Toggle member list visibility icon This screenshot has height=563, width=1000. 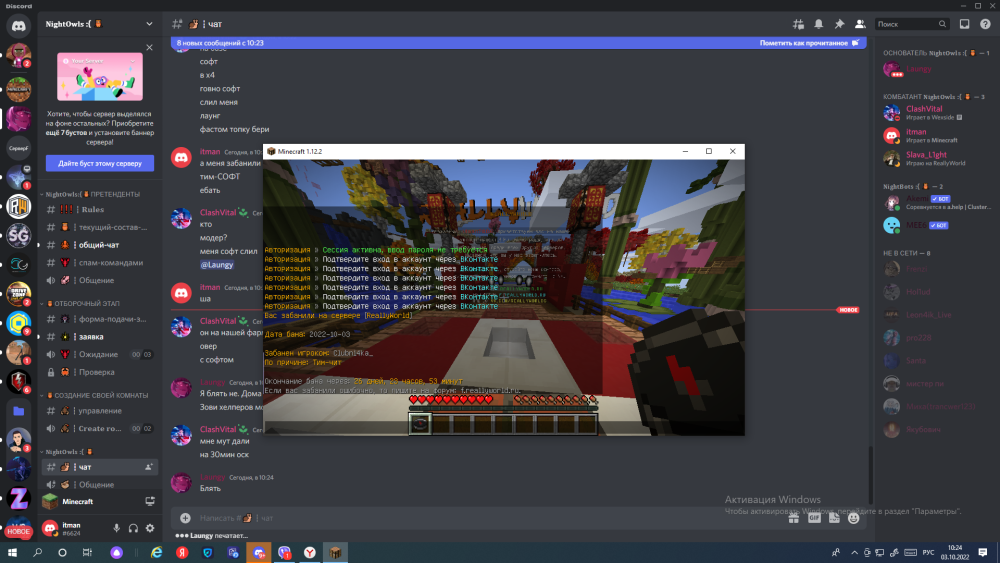click(860, 24)
